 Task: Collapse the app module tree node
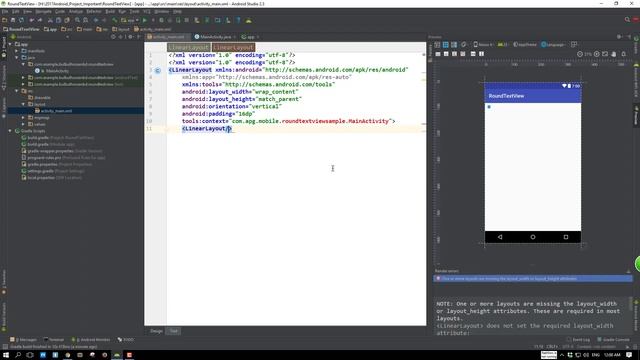[x=10, y=44]
